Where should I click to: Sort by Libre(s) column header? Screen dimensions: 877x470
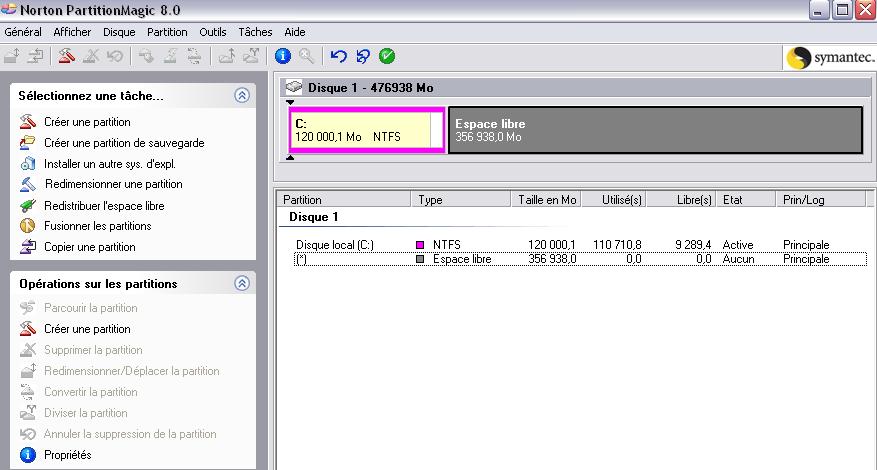click(681, 199)
